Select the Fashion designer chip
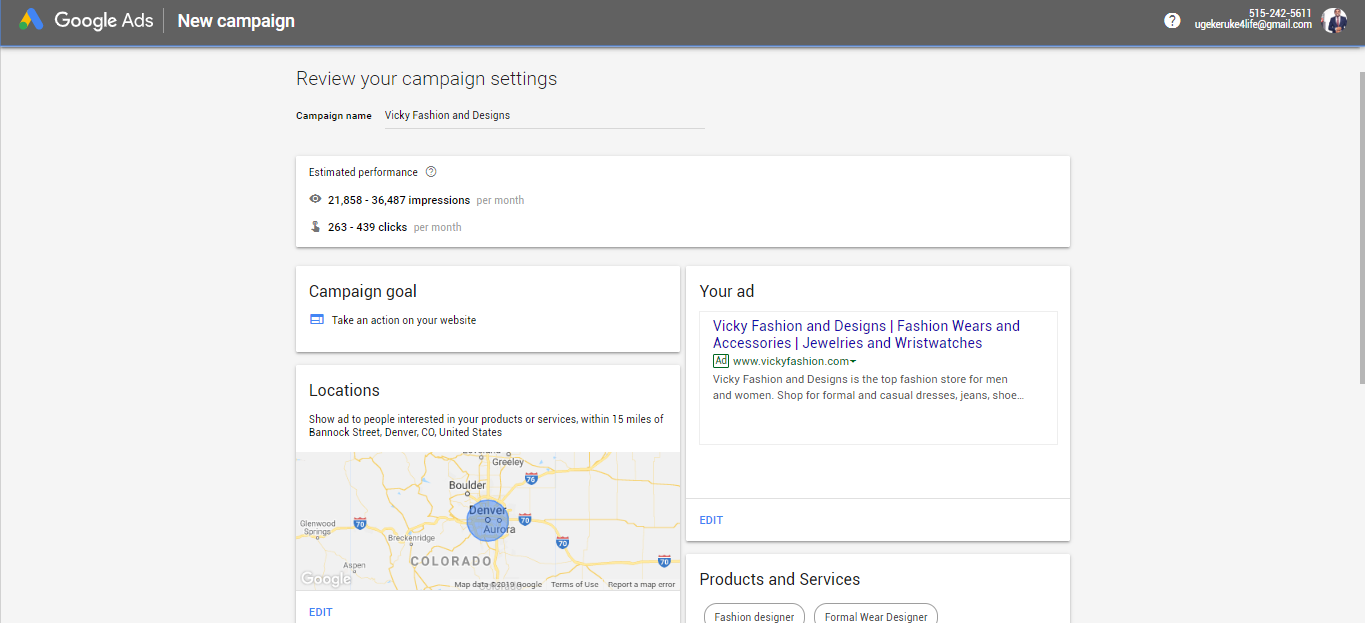Viewport: 1365px width, 623px height. click(x=754, y=616)
